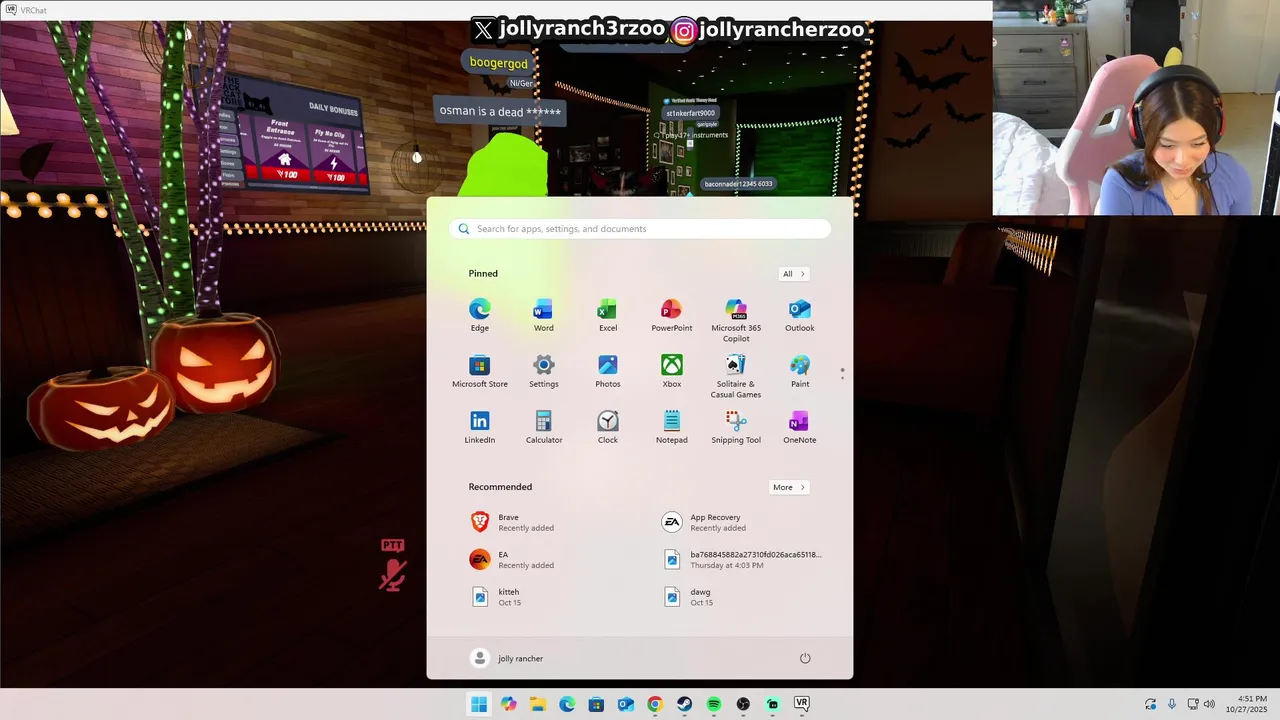Screen dimensions: 1280x720
Task: Click the Daily Bonuses board in VRChat
Action: [x=292, y=135]
